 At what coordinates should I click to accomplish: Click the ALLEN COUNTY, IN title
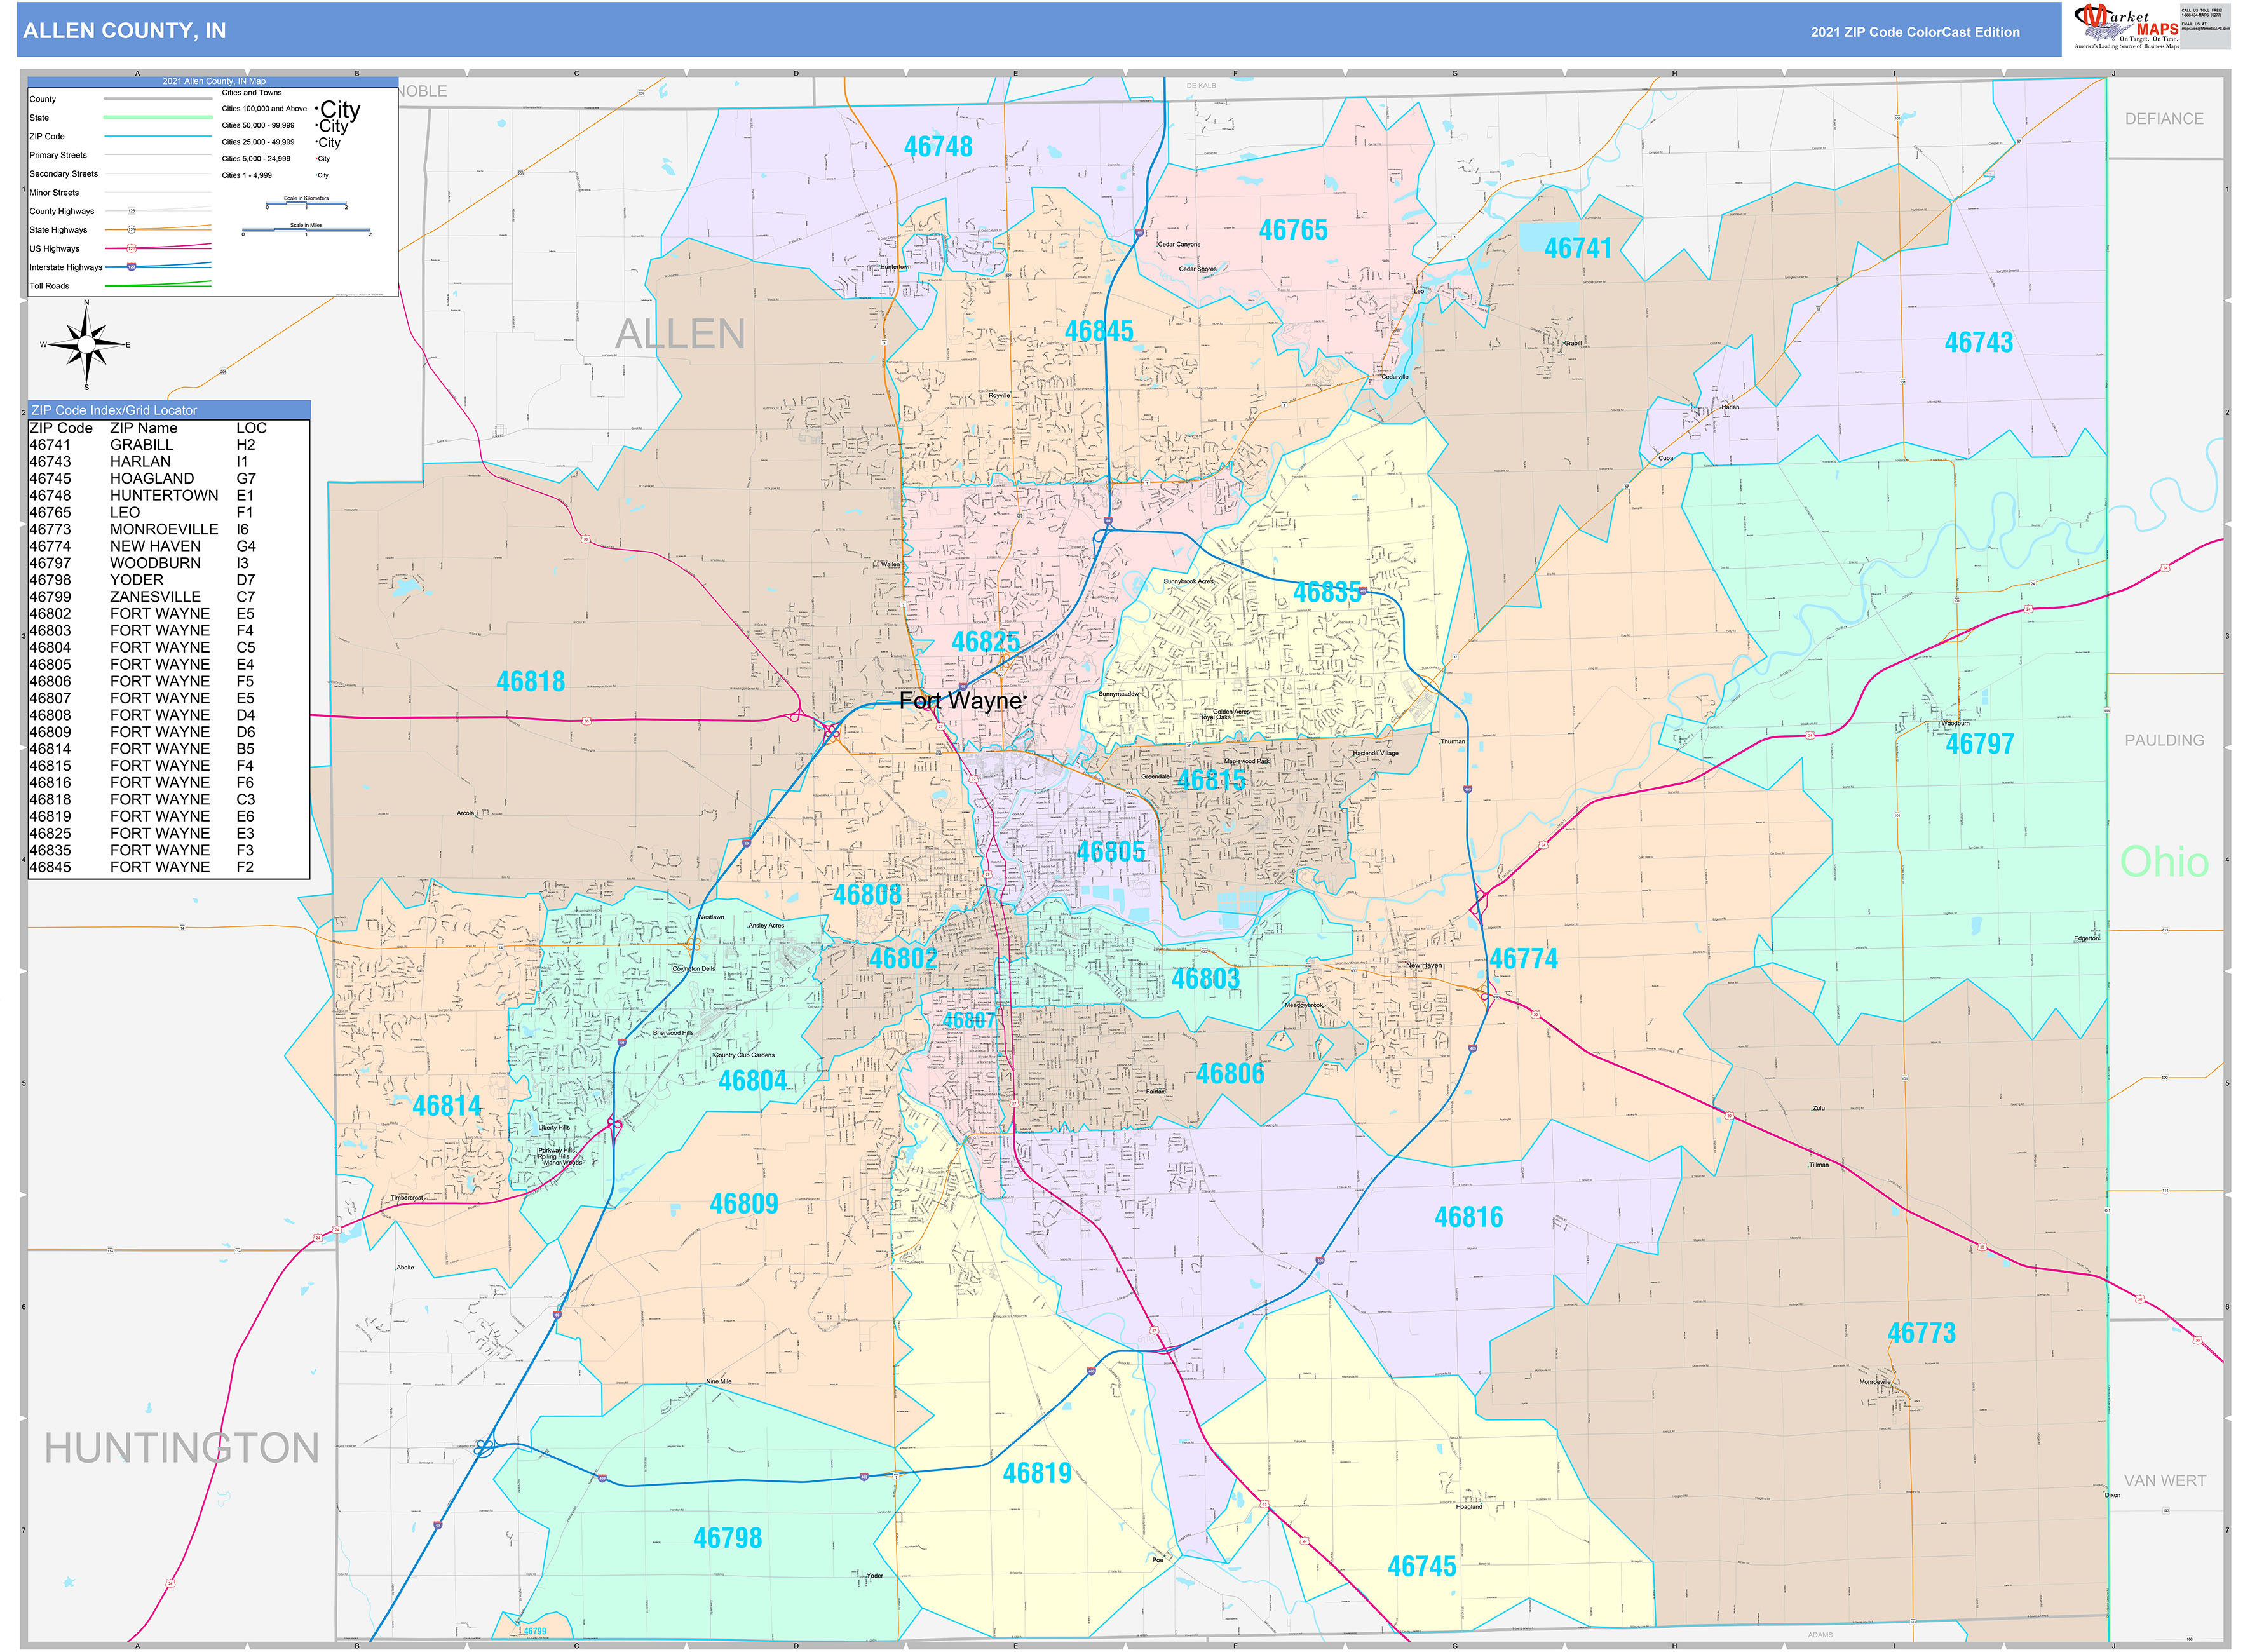pos(125,31)
